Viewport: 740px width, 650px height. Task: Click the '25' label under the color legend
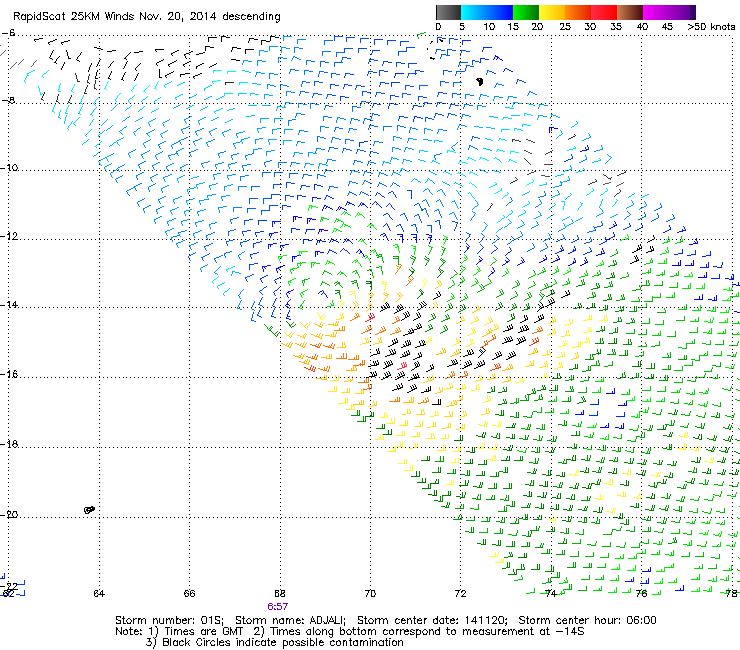click(565, 26)
